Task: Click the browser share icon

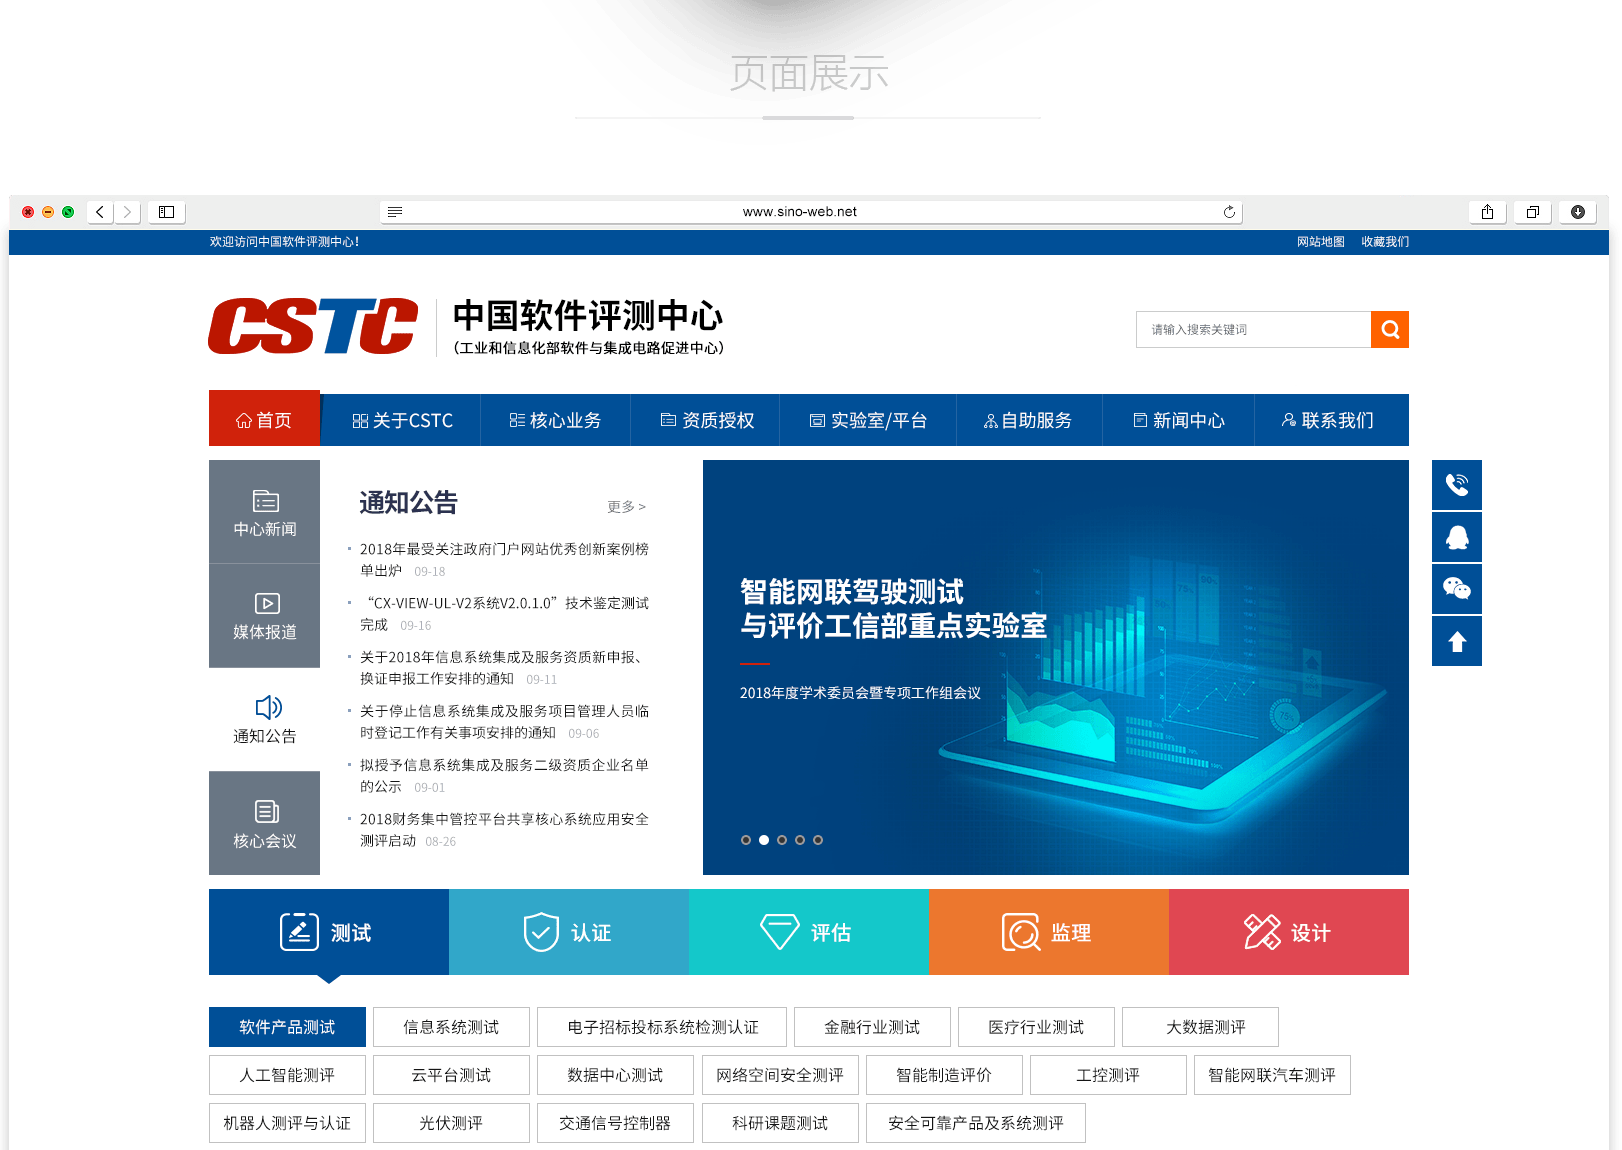Action: [x=1487, y=212]
